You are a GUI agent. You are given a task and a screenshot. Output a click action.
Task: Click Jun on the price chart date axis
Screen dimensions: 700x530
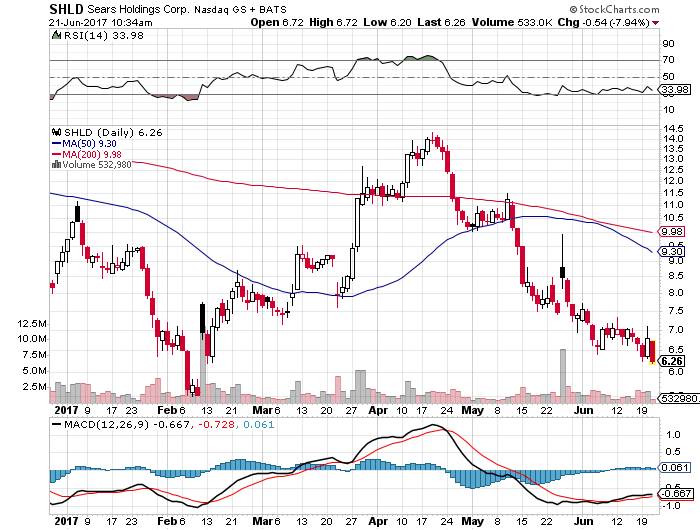pyautogui.click(x=584, y=410)
